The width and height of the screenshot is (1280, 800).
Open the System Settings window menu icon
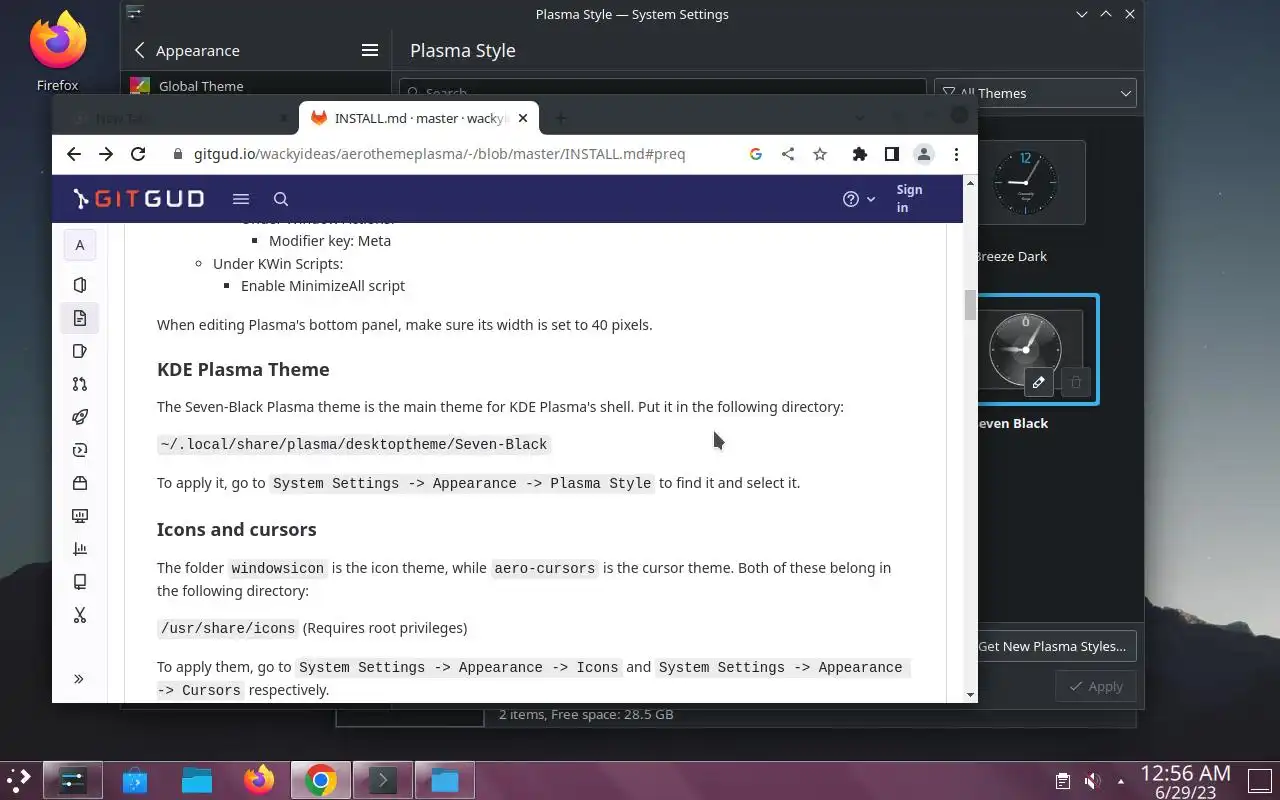(135, 14)
